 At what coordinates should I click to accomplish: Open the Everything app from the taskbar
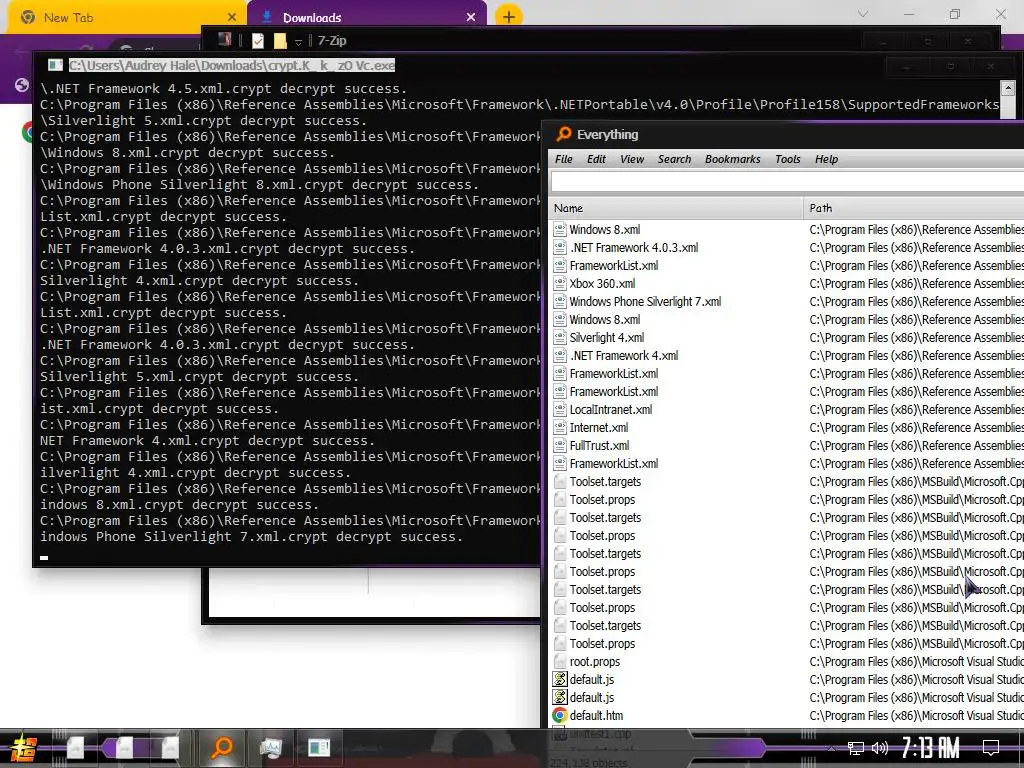coord(222,746)
